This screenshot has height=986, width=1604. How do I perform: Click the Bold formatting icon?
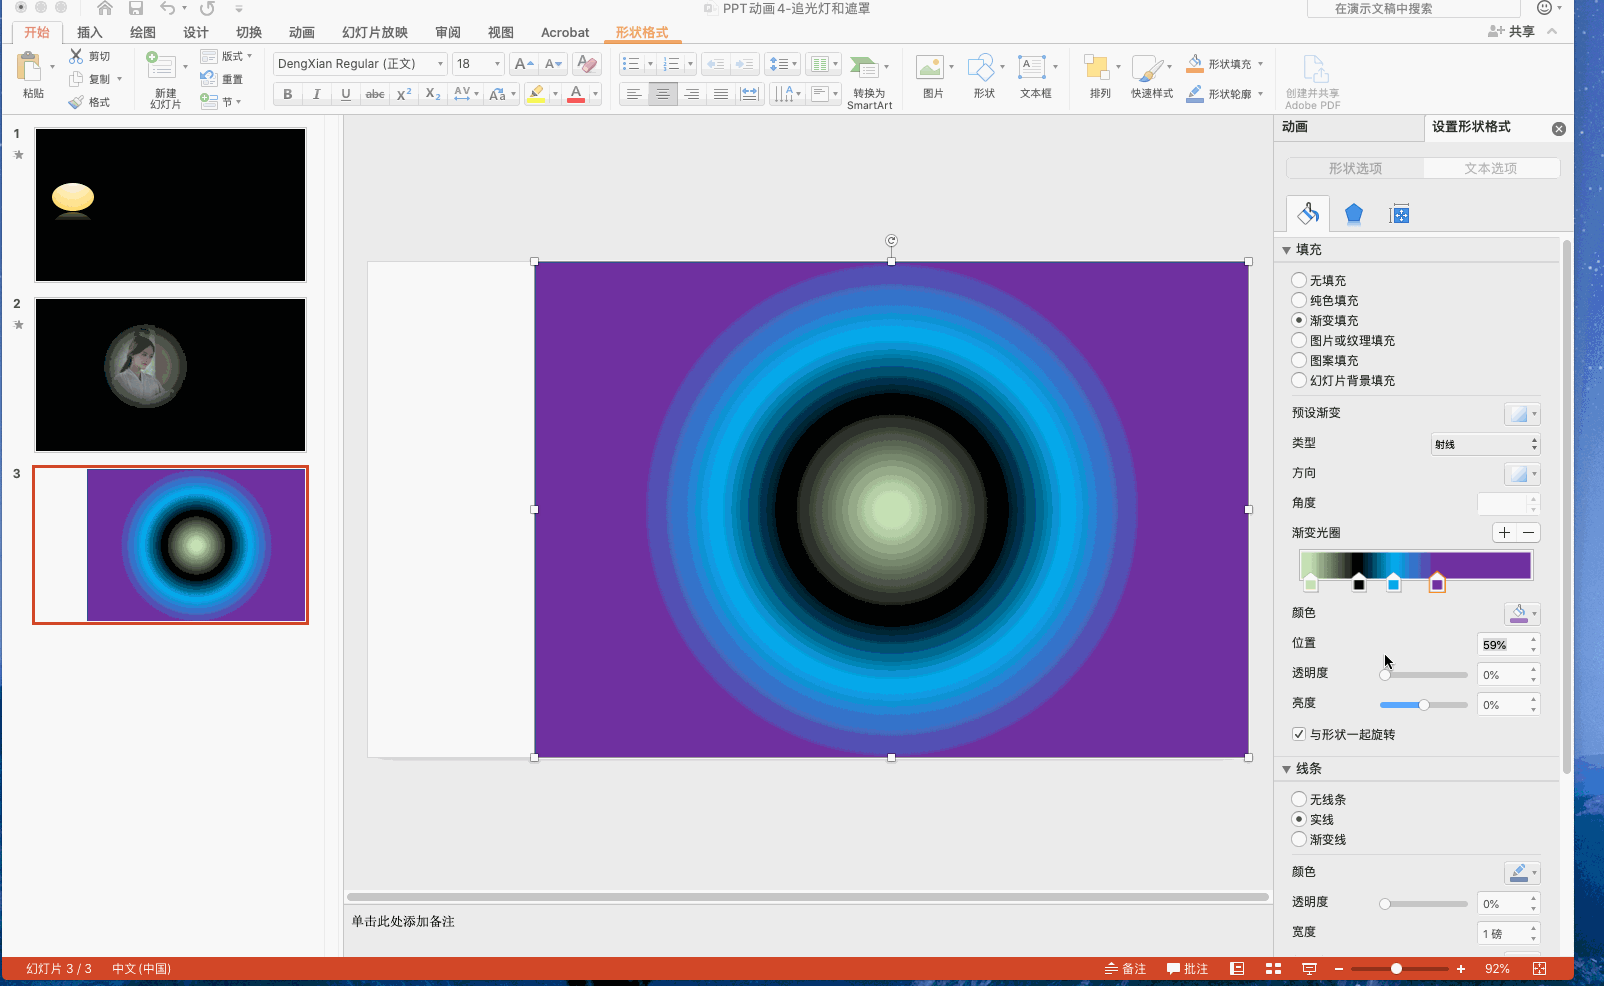(288, 94)
